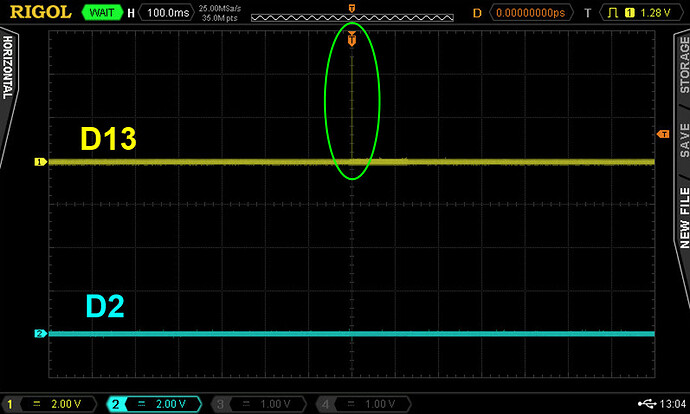
Task: Click the SAVE menu label
Action: point(684,140)
